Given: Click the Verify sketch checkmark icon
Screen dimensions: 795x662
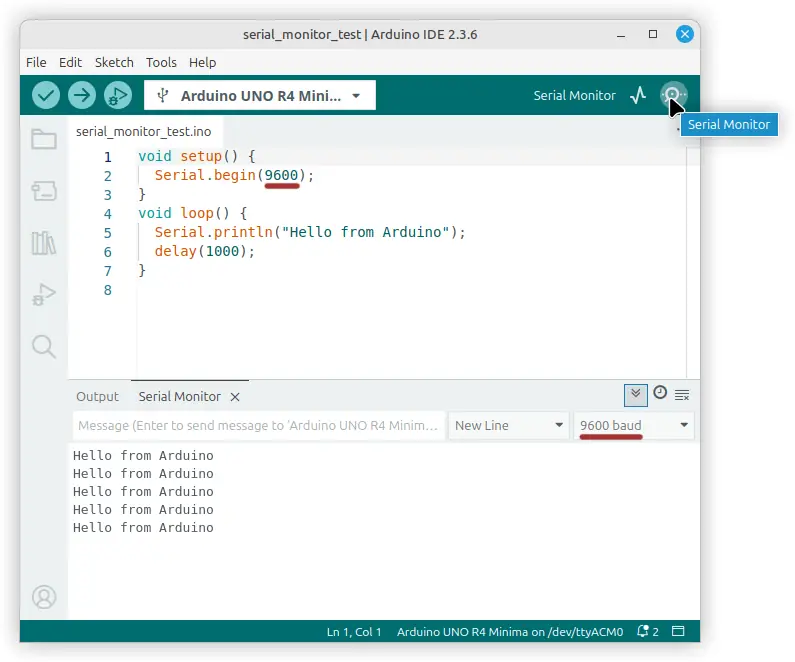Looking at the screenshot, I should coord(46,95).
